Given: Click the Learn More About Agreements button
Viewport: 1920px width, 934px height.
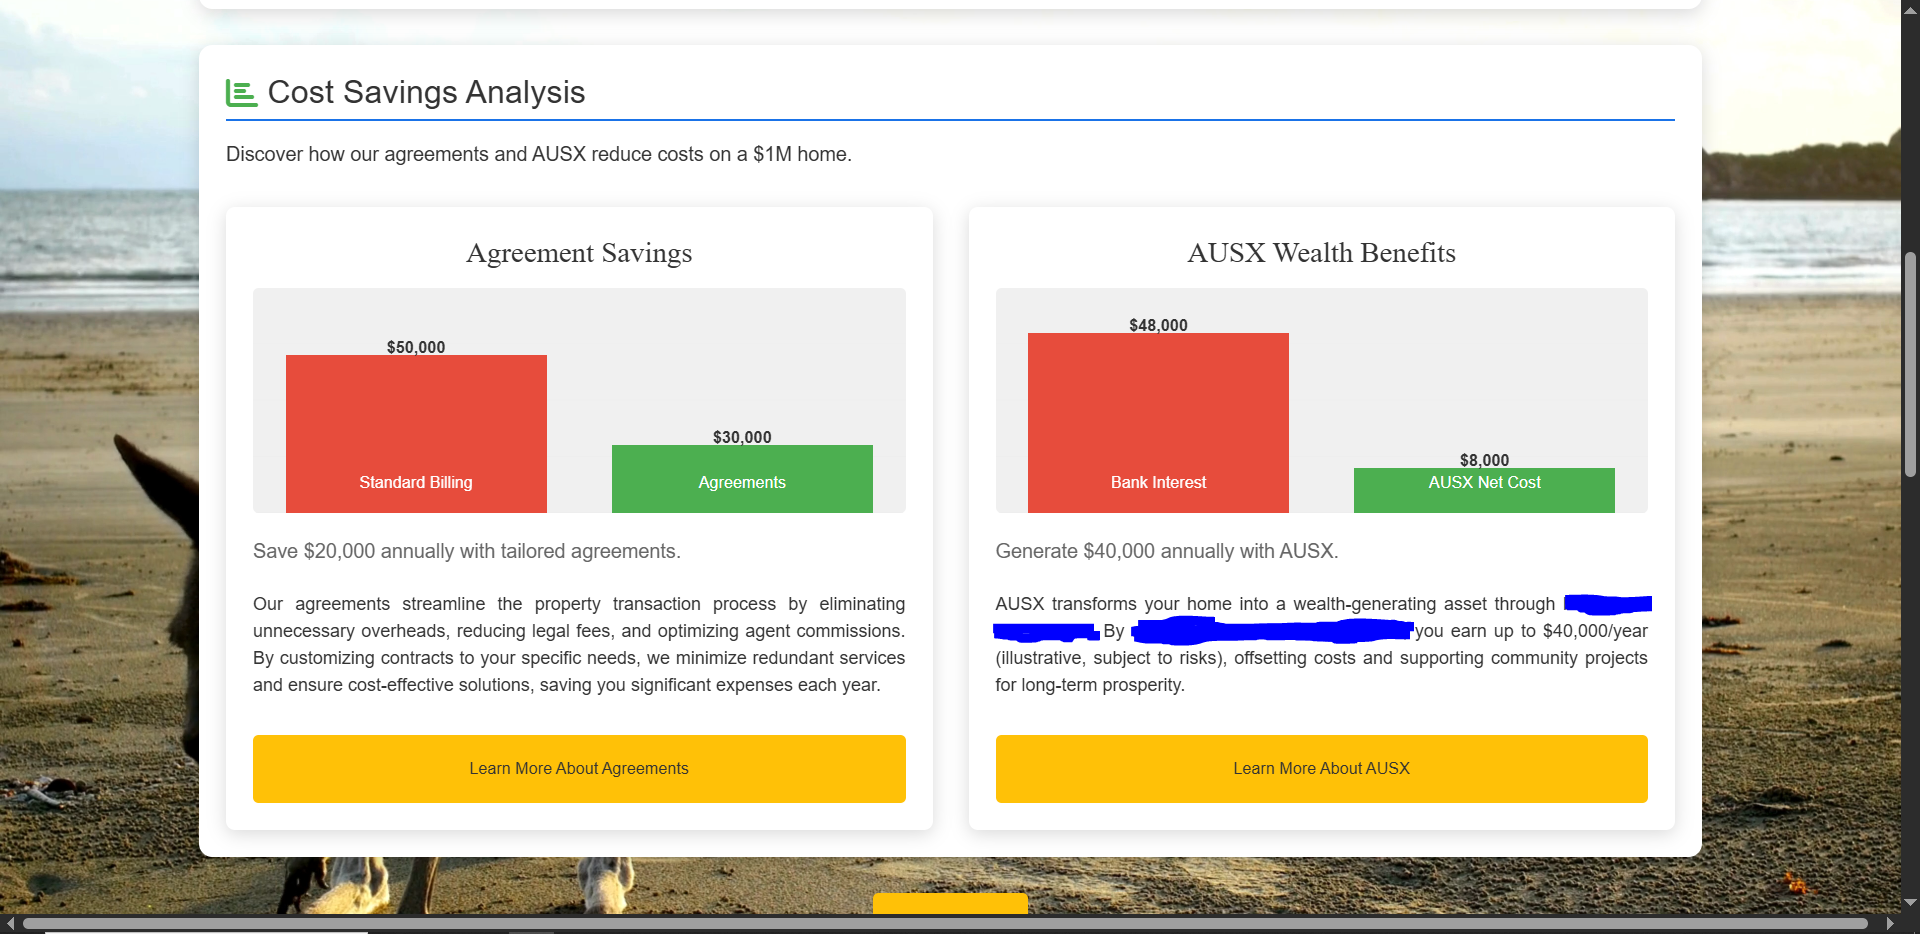Looking at the screenshot, I should click(579, 768).
